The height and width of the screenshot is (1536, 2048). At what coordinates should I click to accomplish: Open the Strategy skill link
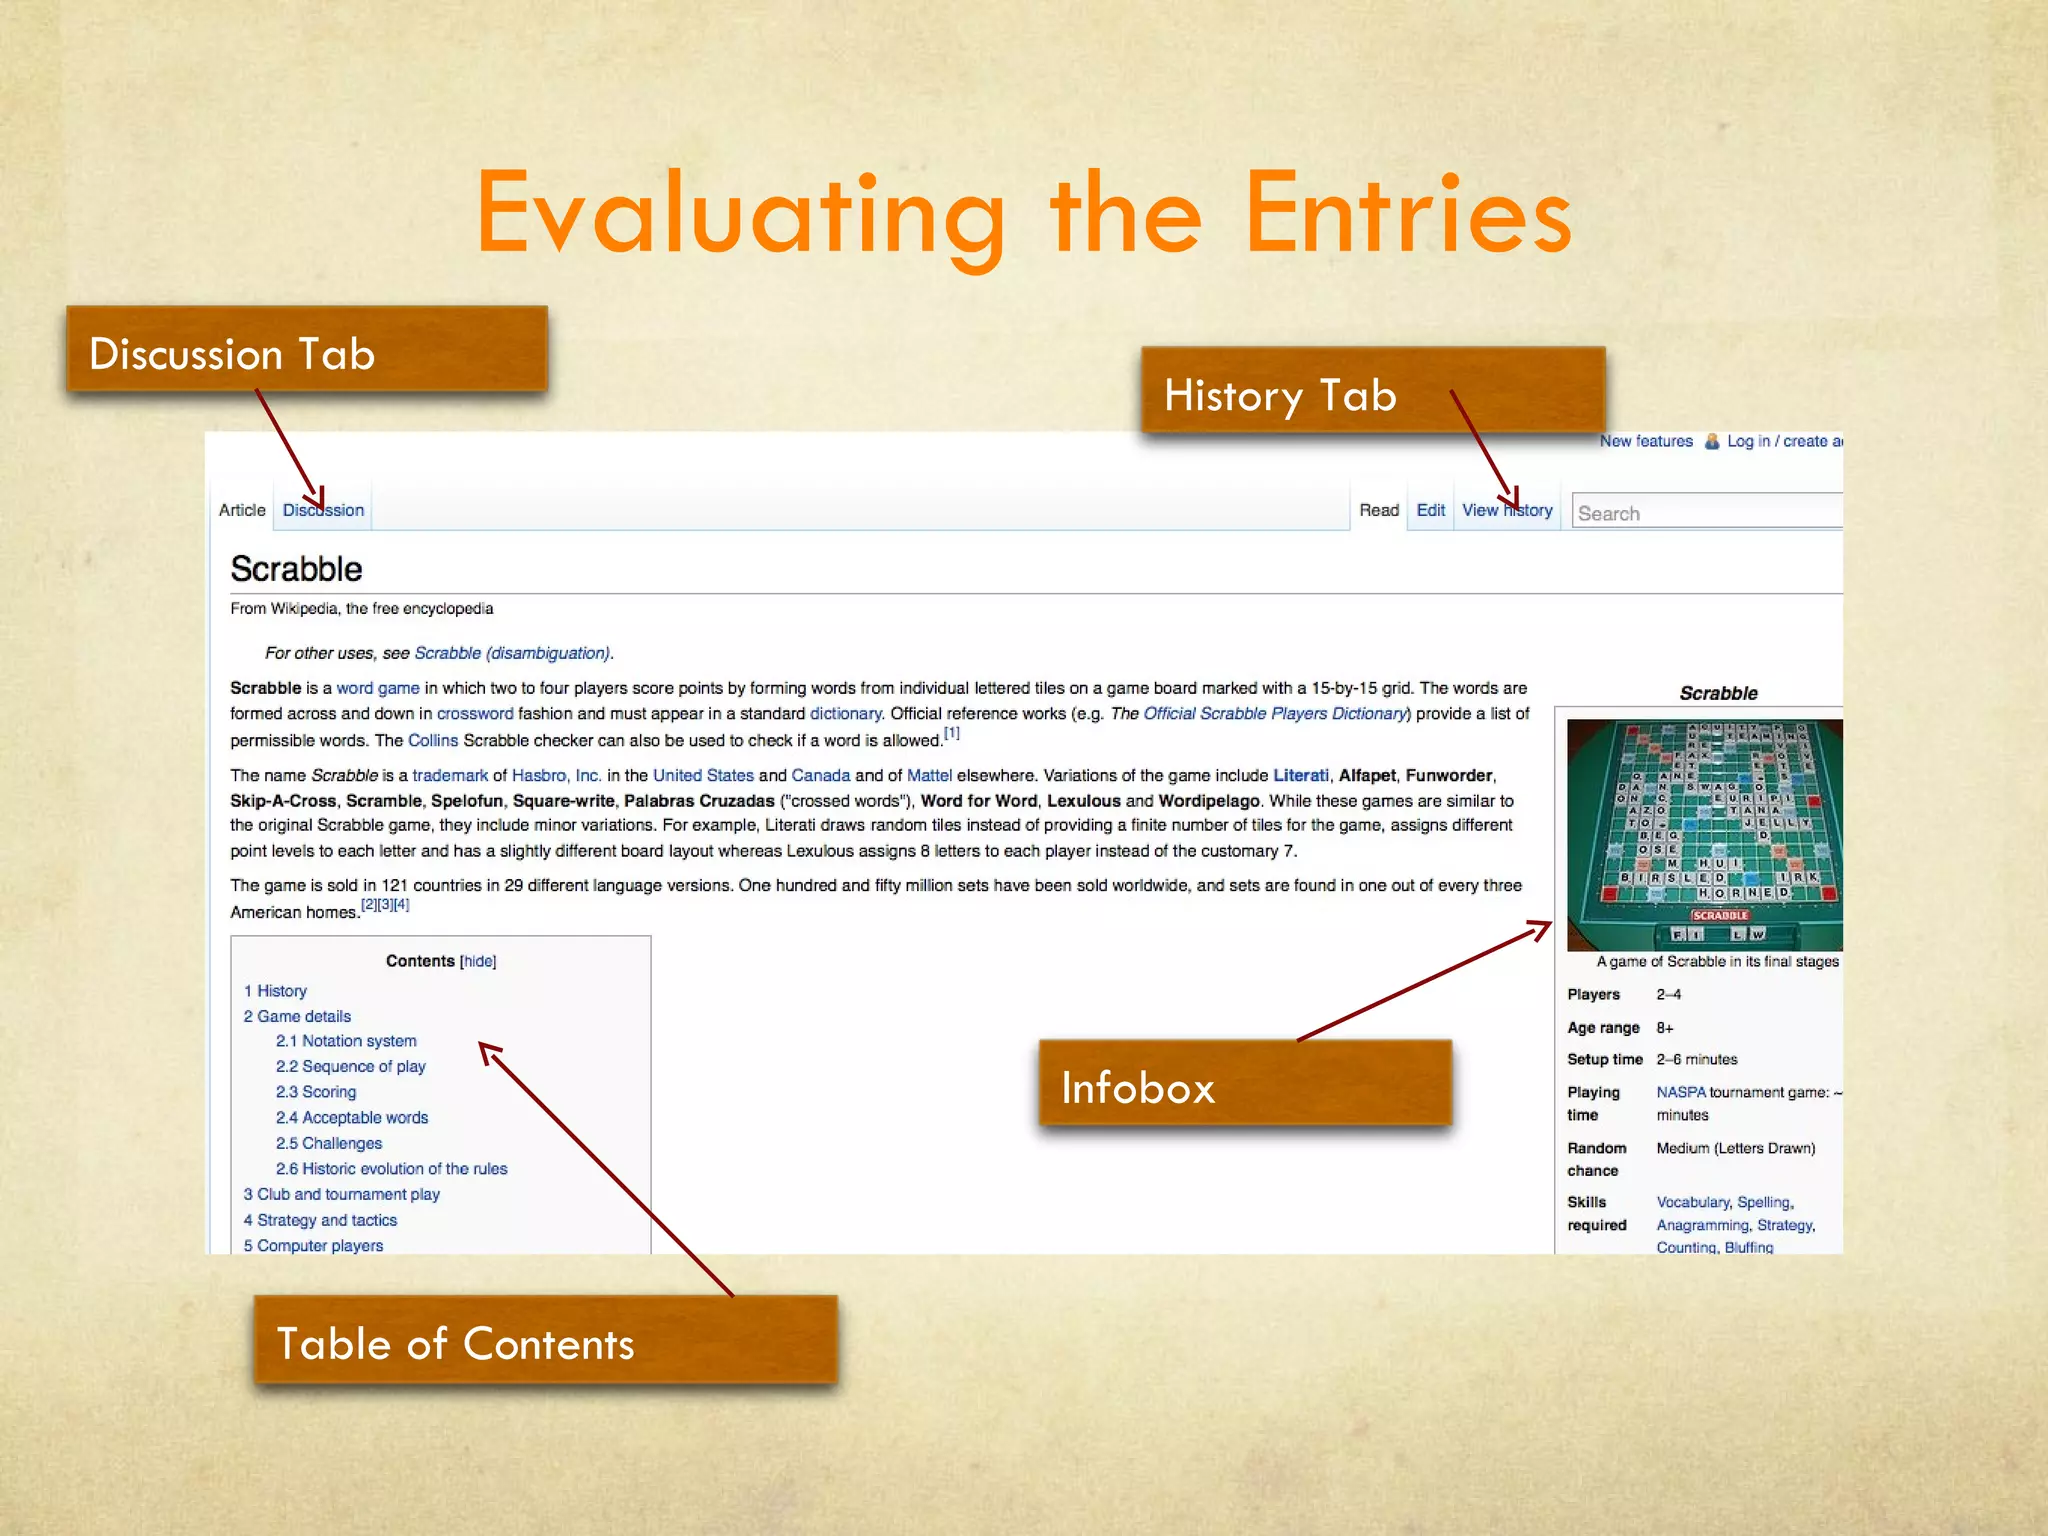[x=1786, y=1225]
